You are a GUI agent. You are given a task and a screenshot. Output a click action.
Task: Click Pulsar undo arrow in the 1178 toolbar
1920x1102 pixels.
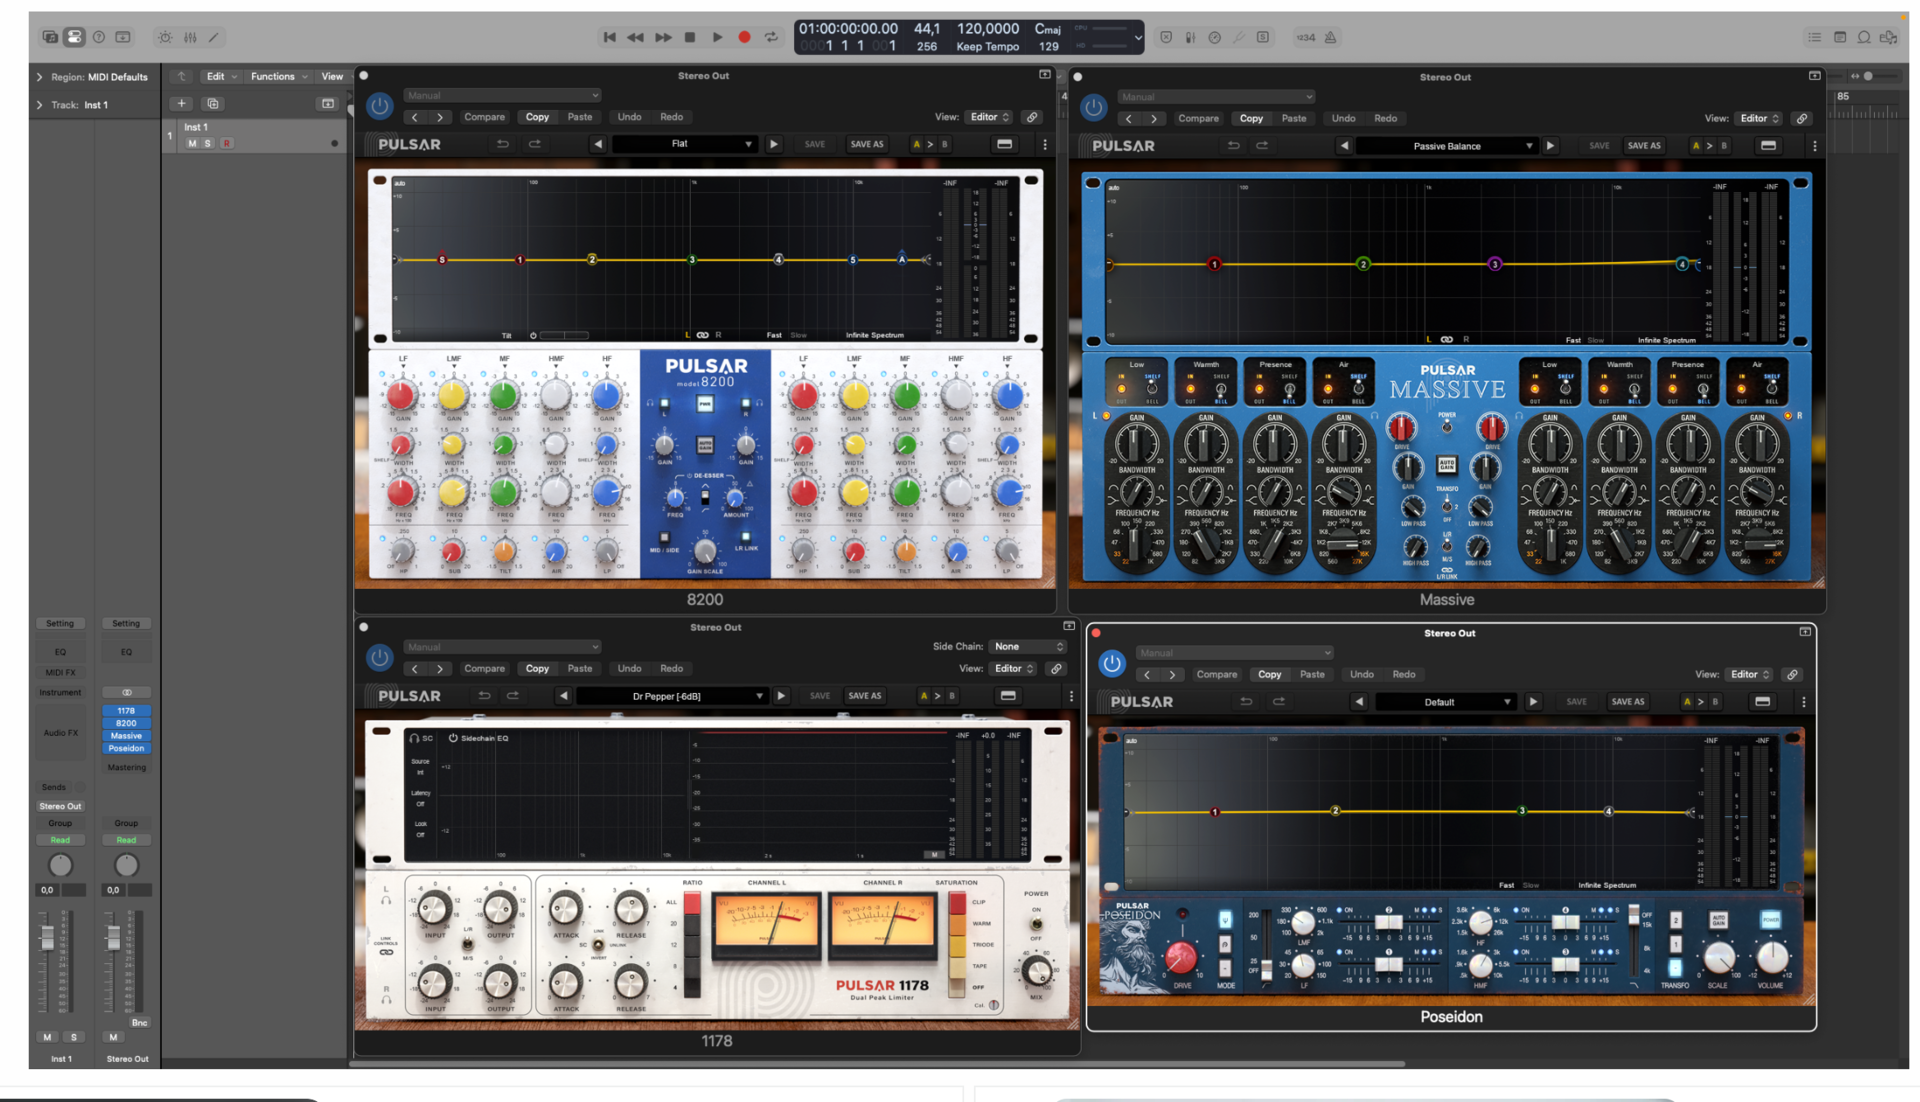(484, 696)
